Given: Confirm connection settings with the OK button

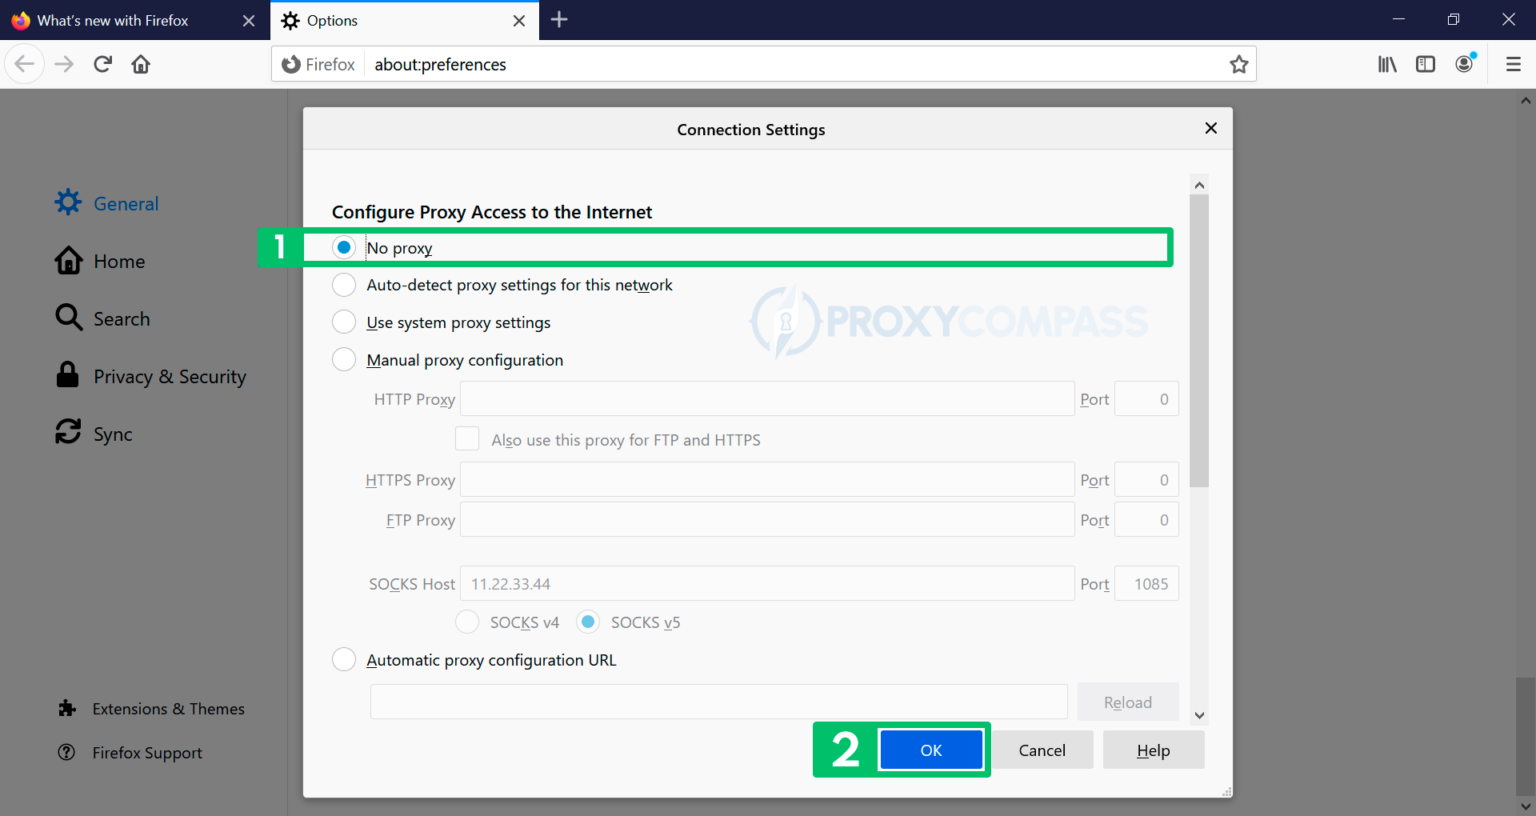Looking at the screenshot, I should point(931,749).
